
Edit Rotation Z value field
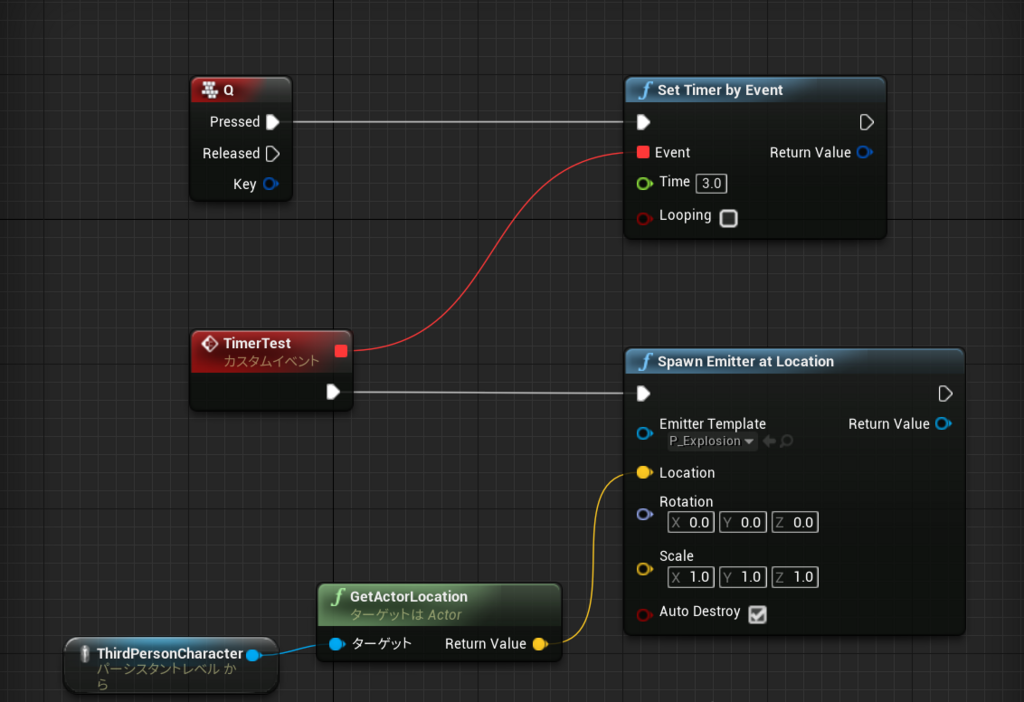click(x=795, y=522)
